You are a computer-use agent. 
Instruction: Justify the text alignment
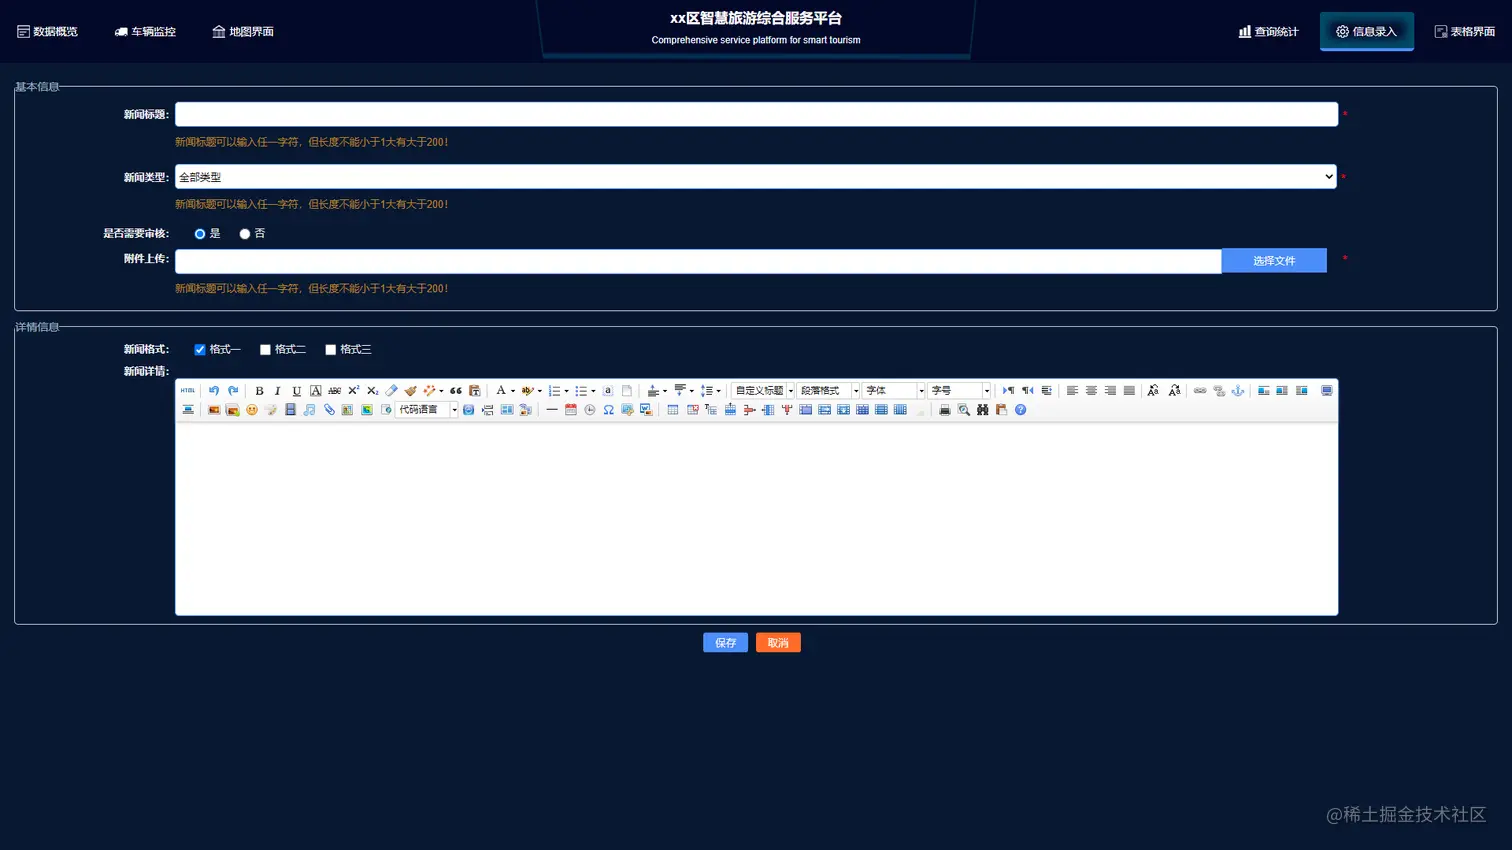[x=1129, y=391]
